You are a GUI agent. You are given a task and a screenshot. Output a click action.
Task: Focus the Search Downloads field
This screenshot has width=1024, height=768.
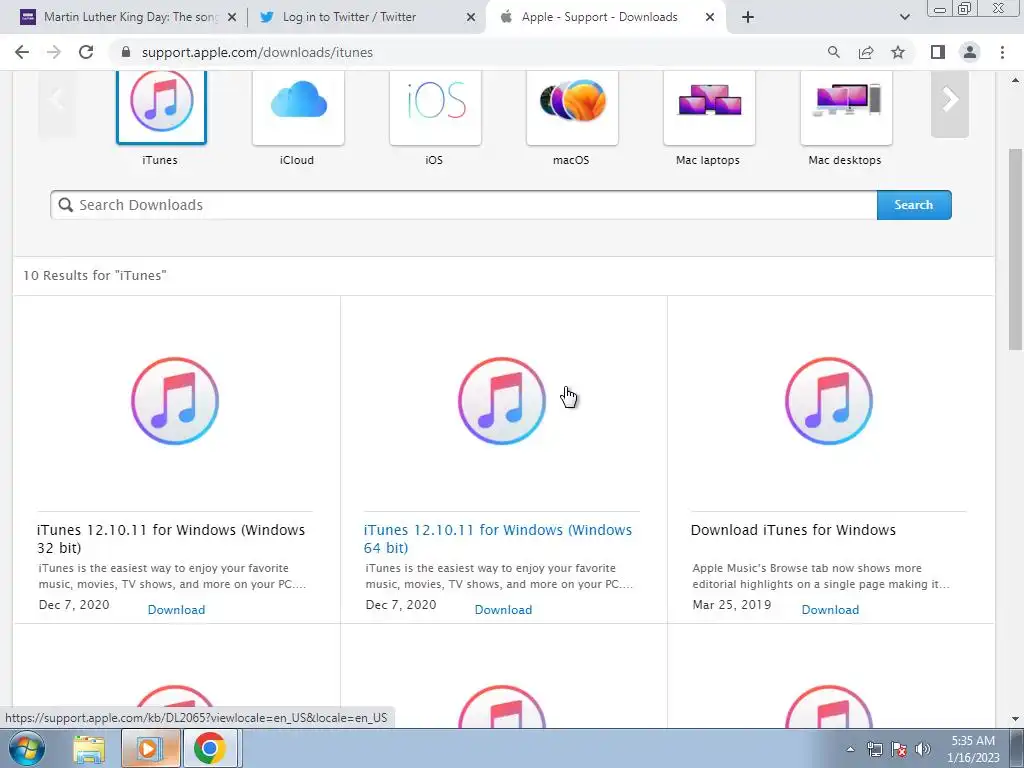pos(464,205)
